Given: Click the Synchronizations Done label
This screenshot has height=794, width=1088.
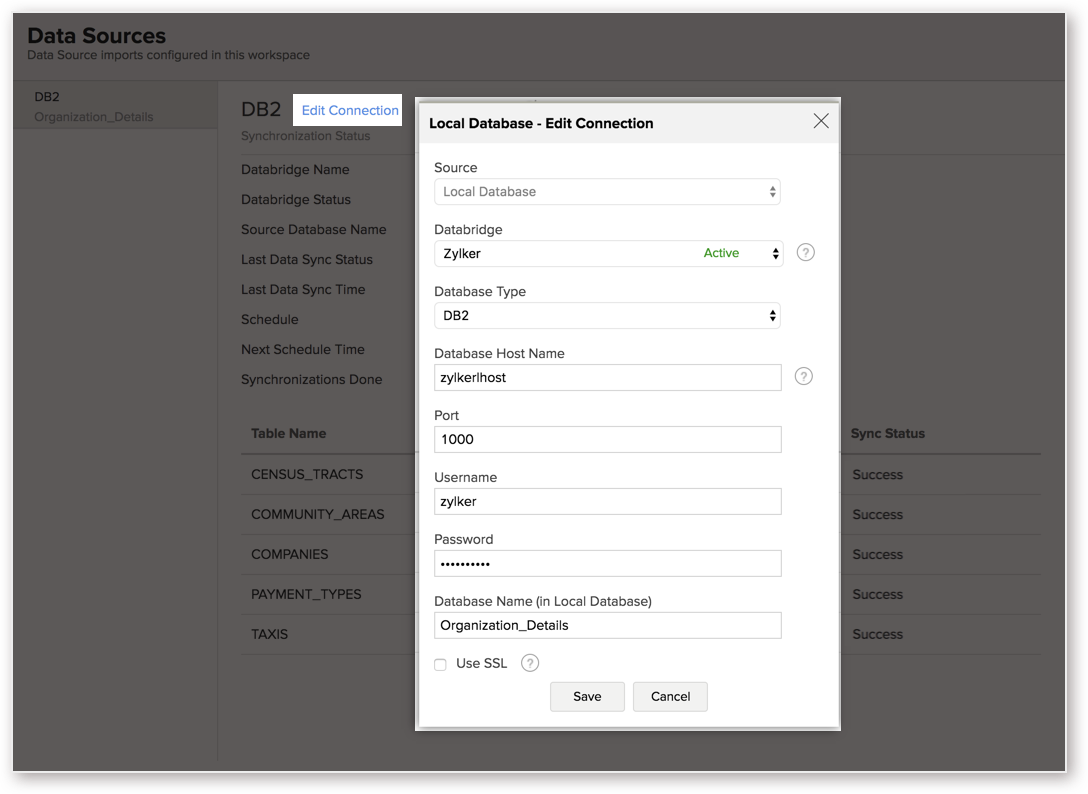Looking at the screenshot, I should (x=312, y=380).
